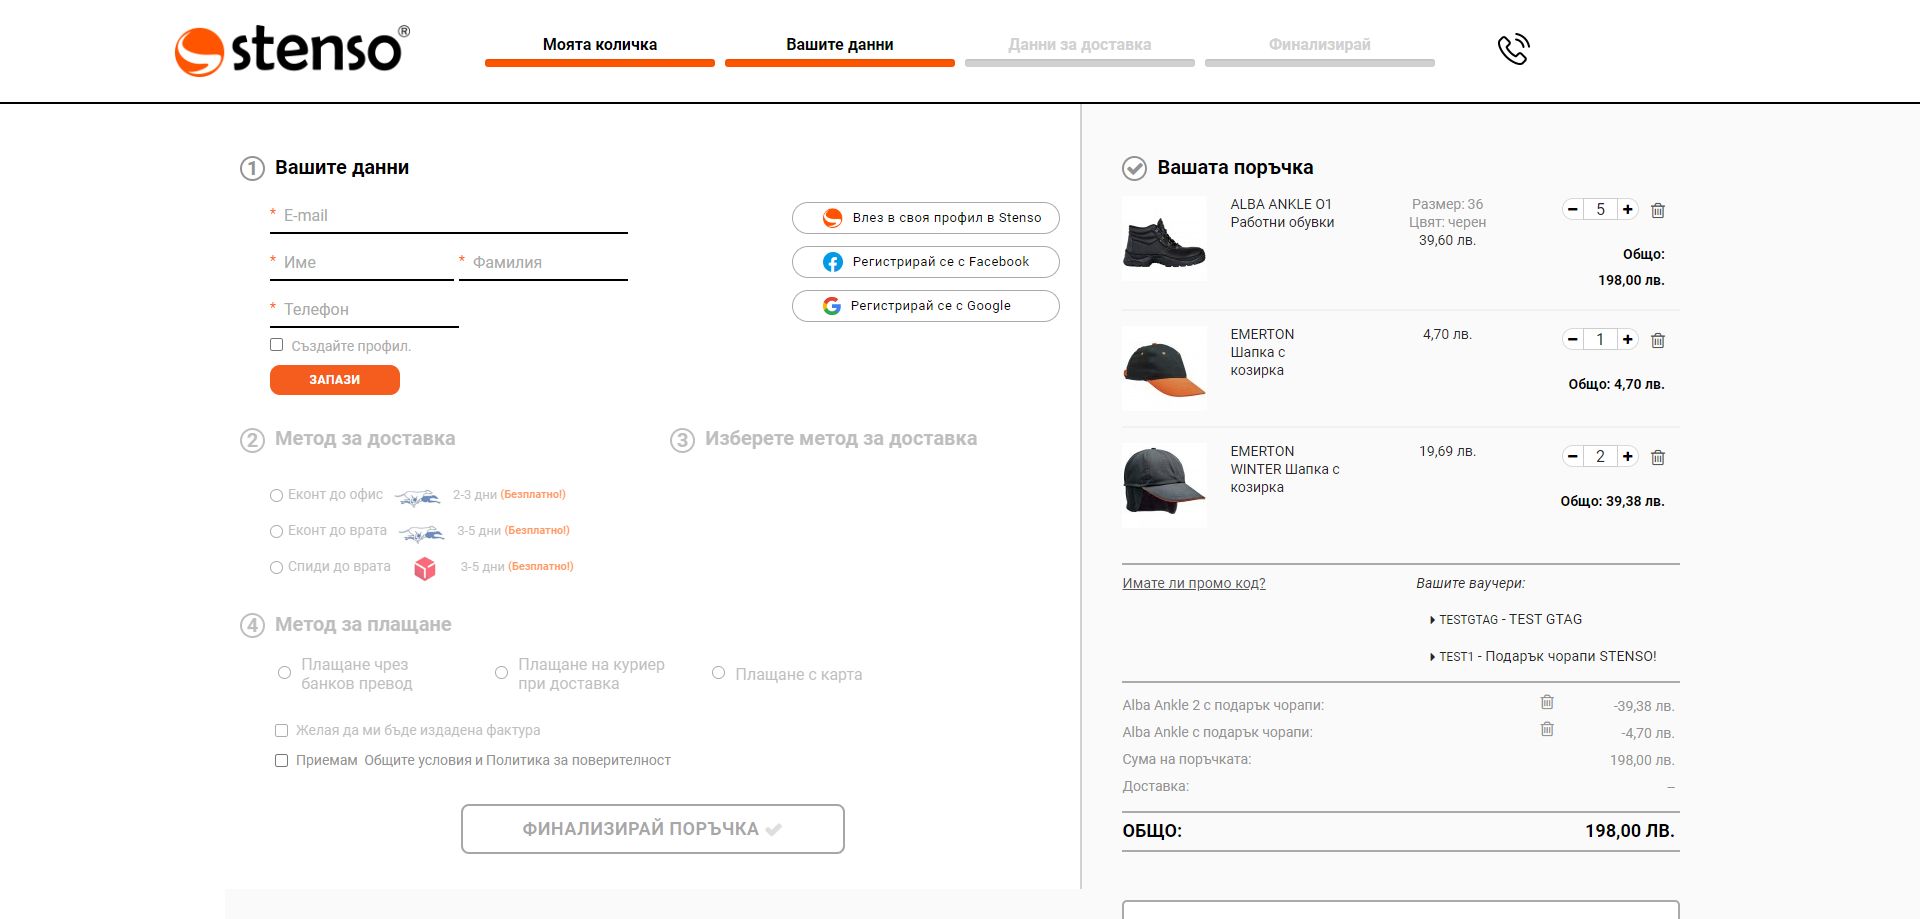Image resolution: width=1920 pixels, height=919 pixels.
Task: Click Еконт courier logo for office delivery
Action: click(x=417, y=497)
